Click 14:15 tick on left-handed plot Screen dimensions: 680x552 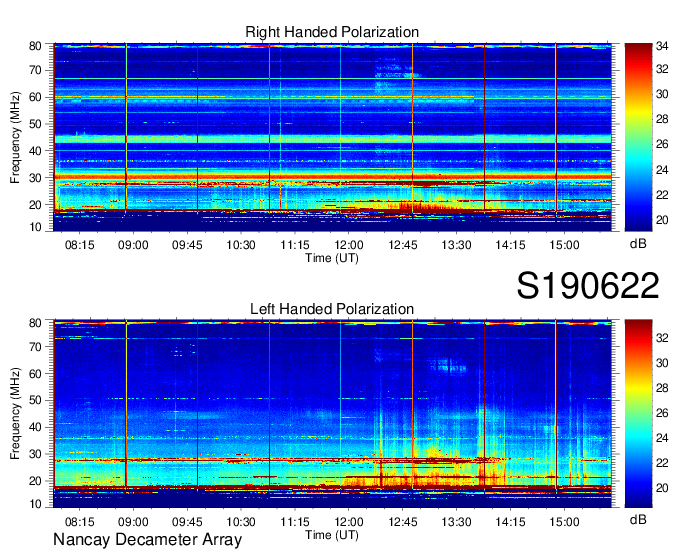510,522
